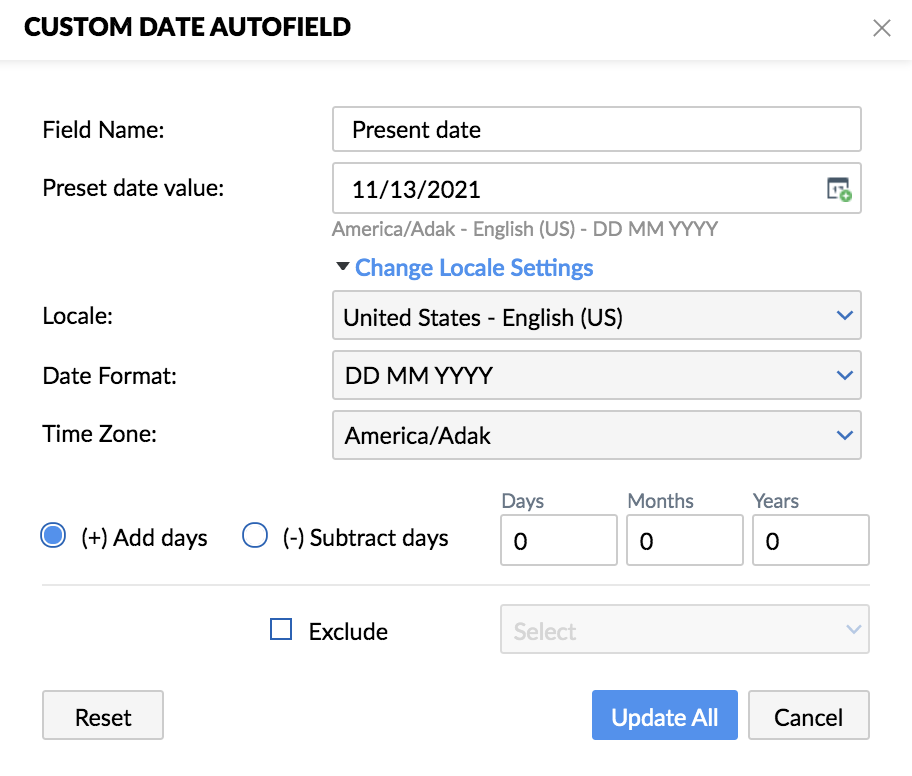Screen dimensions: 912x776
Task: Collapse the Change Locale Settings triangle
Action: click(x=343, y=267)
